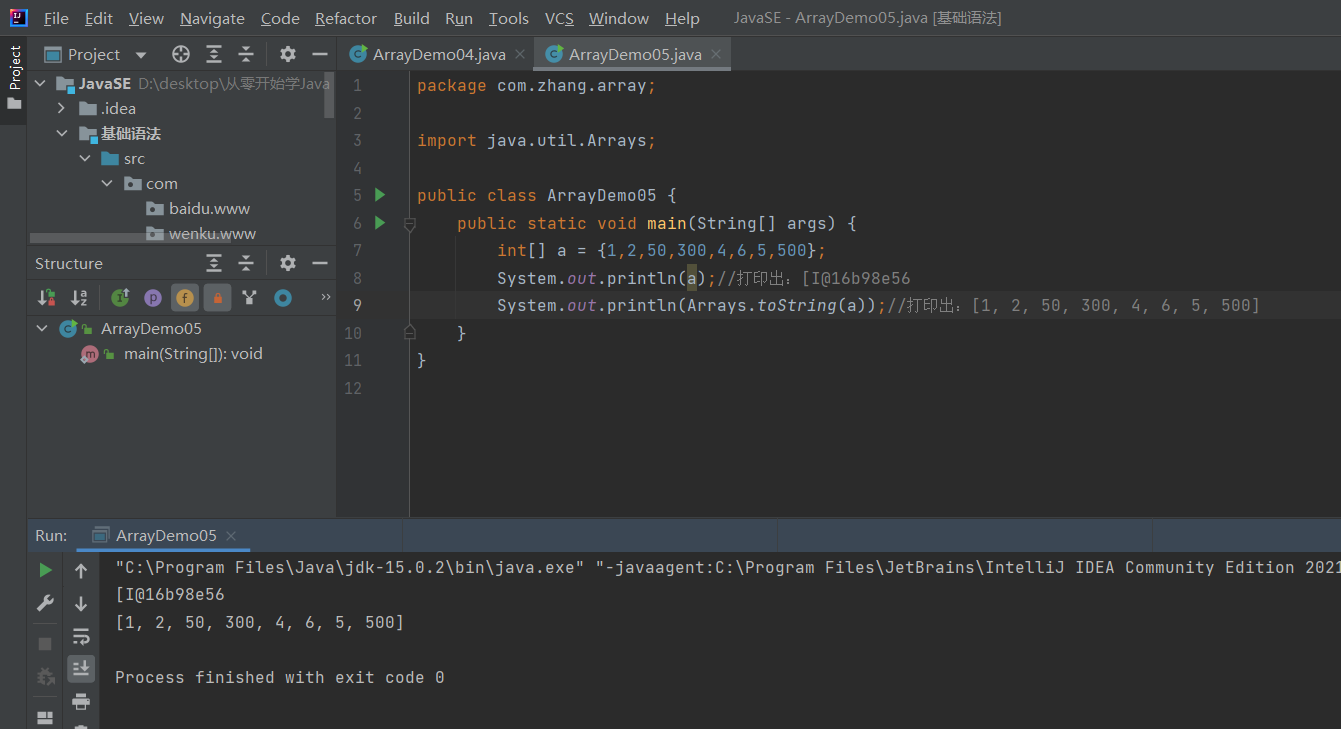Image resolution: width=1341 pixels, height=729 pixels.
Task: Expand the .idea folder
Action: click(62, 109)
